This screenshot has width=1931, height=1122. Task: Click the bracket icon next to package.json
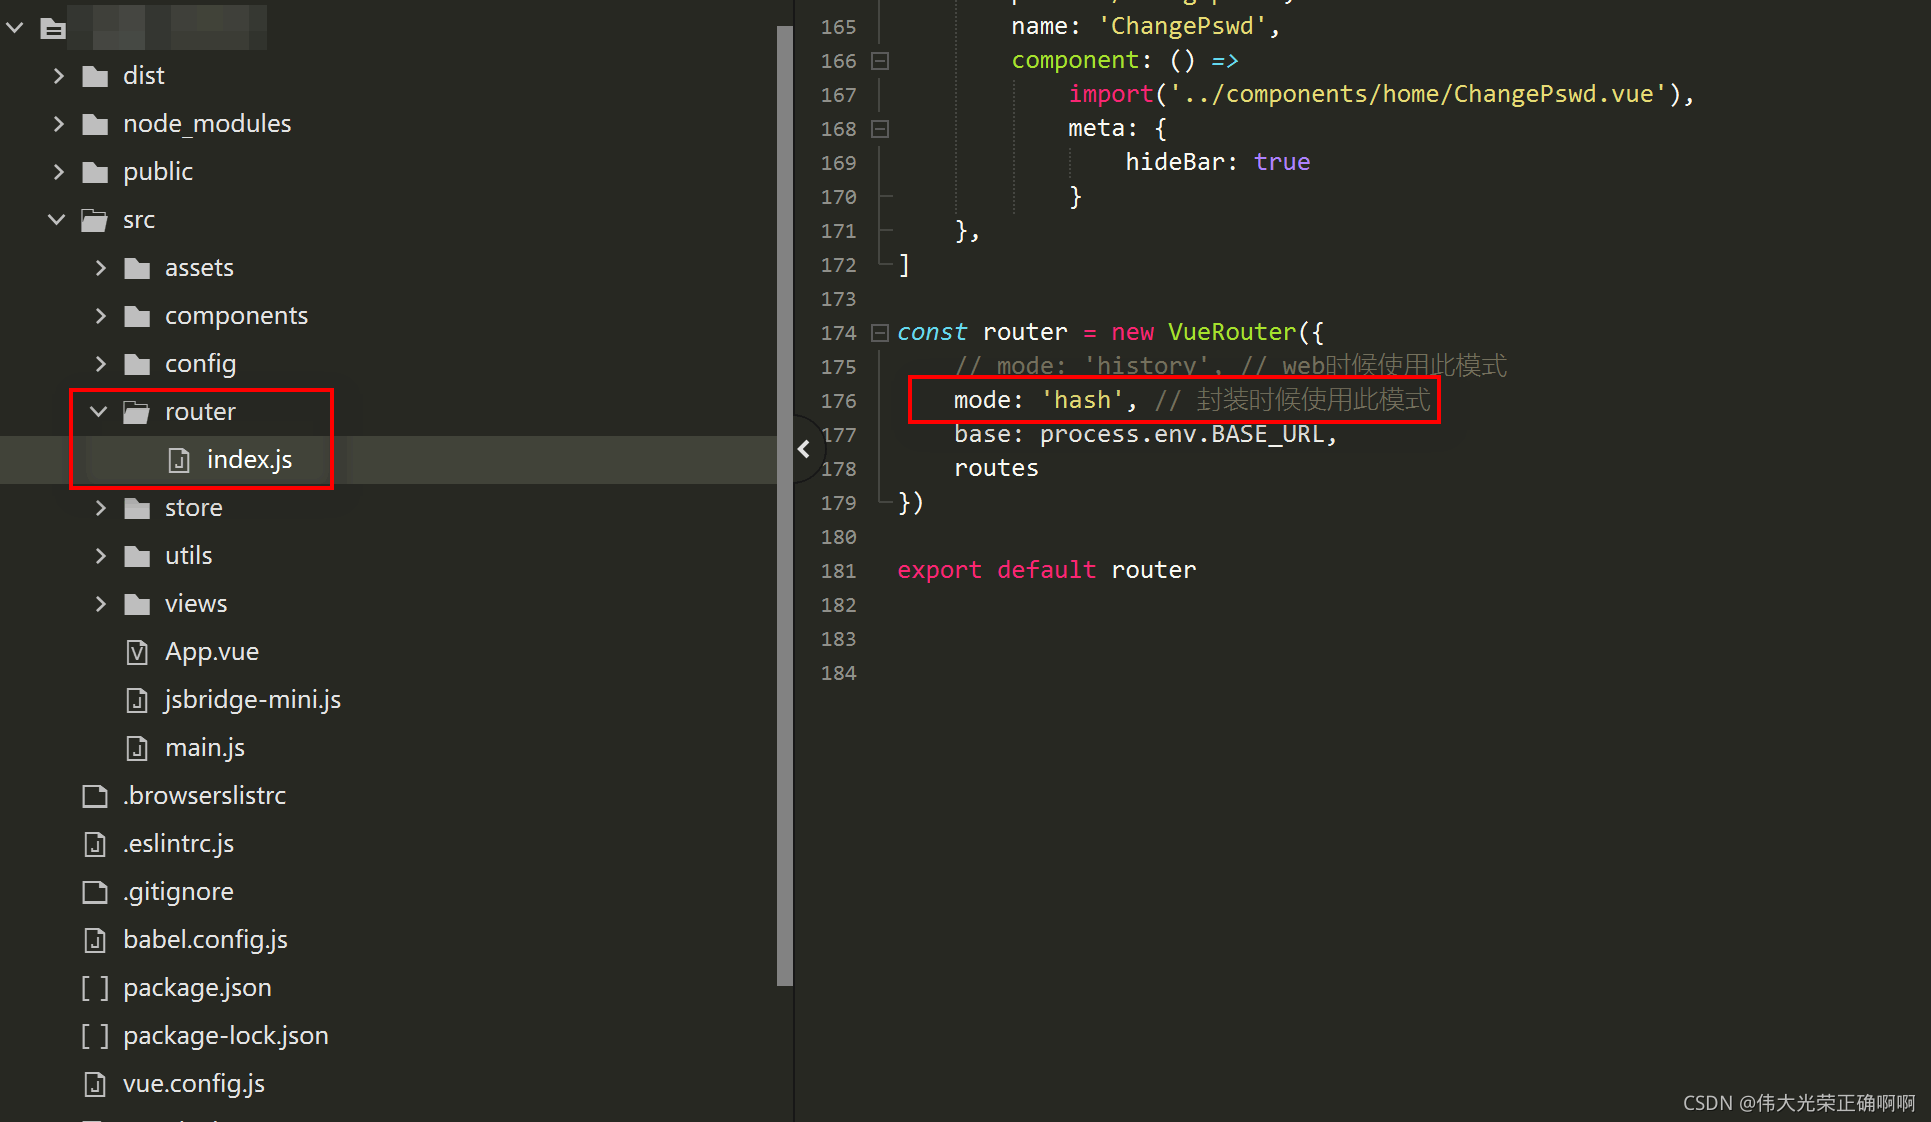[95, 987]
